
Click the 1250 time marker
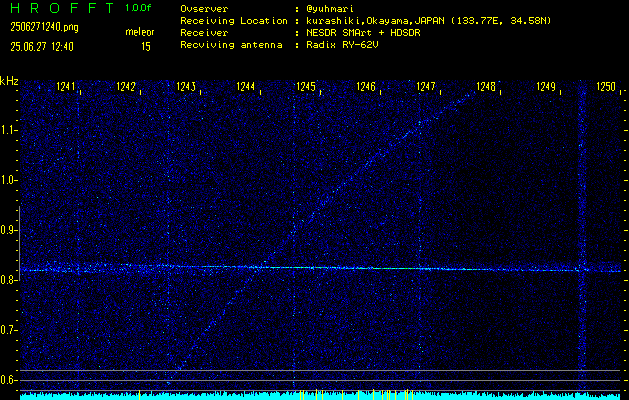click(606, 86)
